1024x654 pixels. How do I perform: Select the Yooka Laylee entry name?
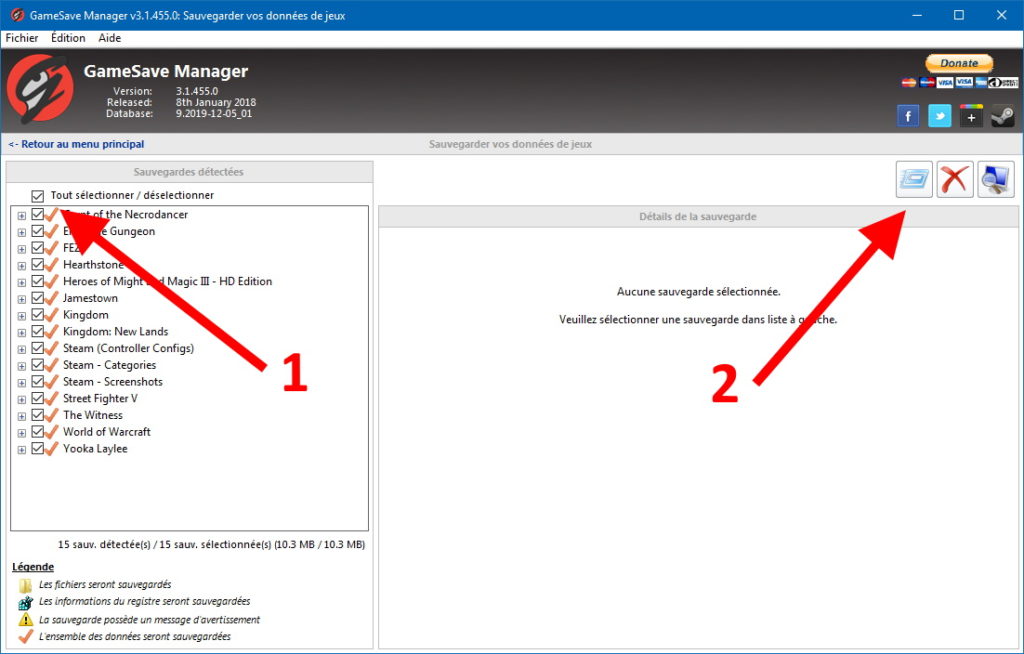tap(95, 449)
